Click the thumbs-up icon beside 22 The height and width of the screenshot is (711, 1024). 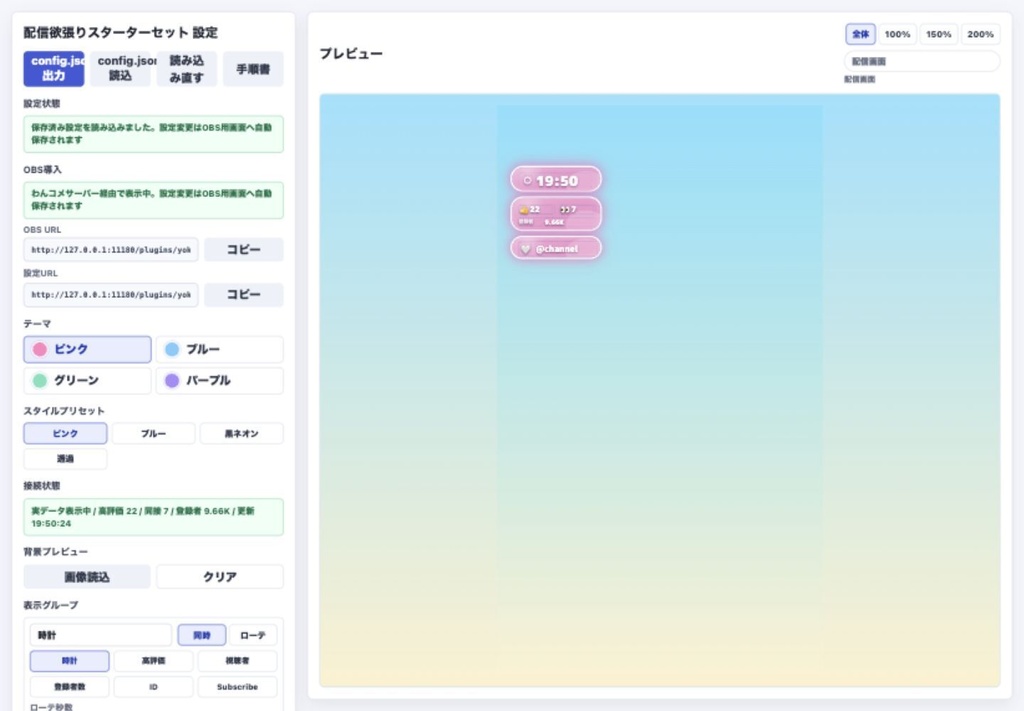point(523,210)
